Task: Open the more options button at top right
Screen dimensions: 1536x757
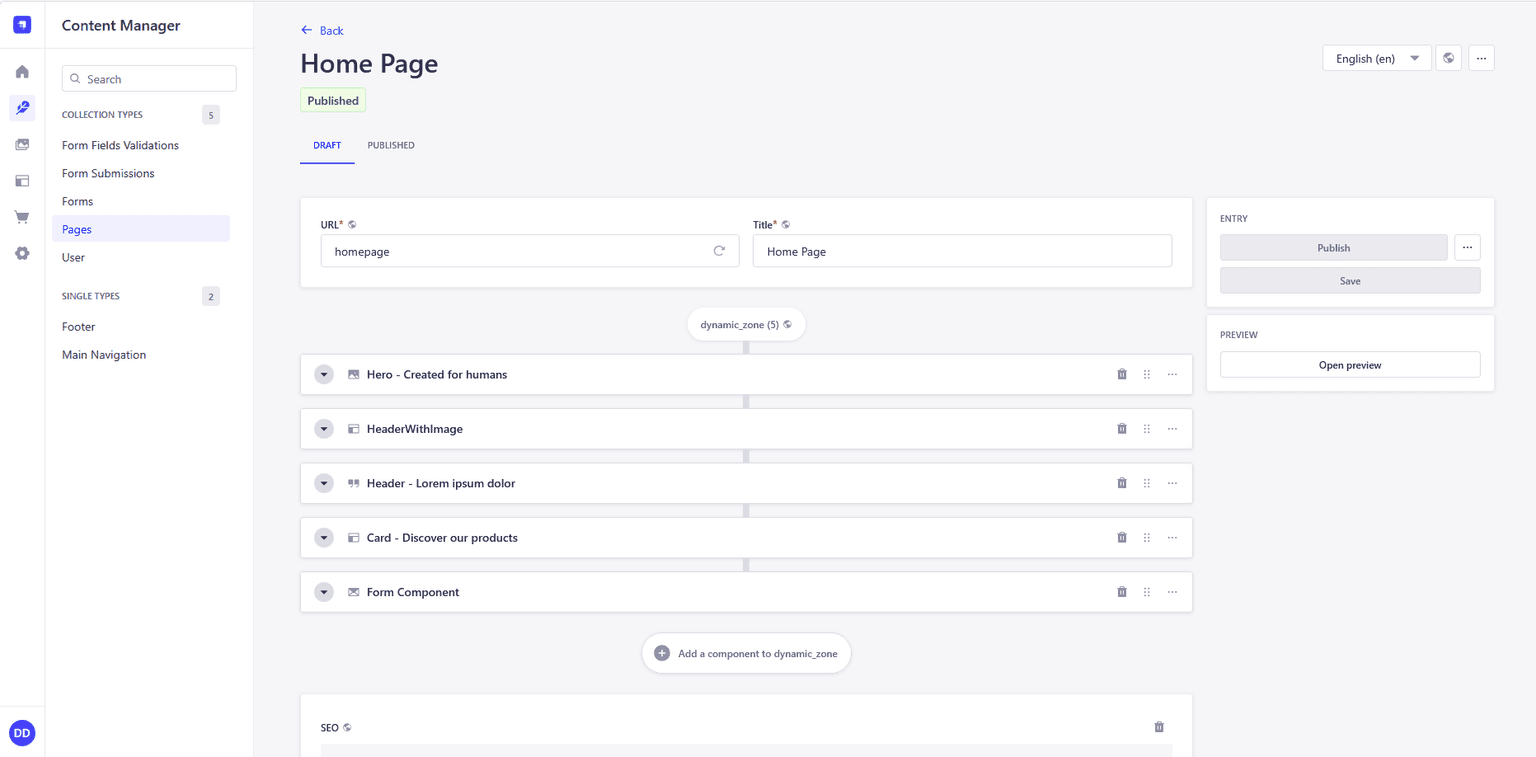Action: 1482,58
